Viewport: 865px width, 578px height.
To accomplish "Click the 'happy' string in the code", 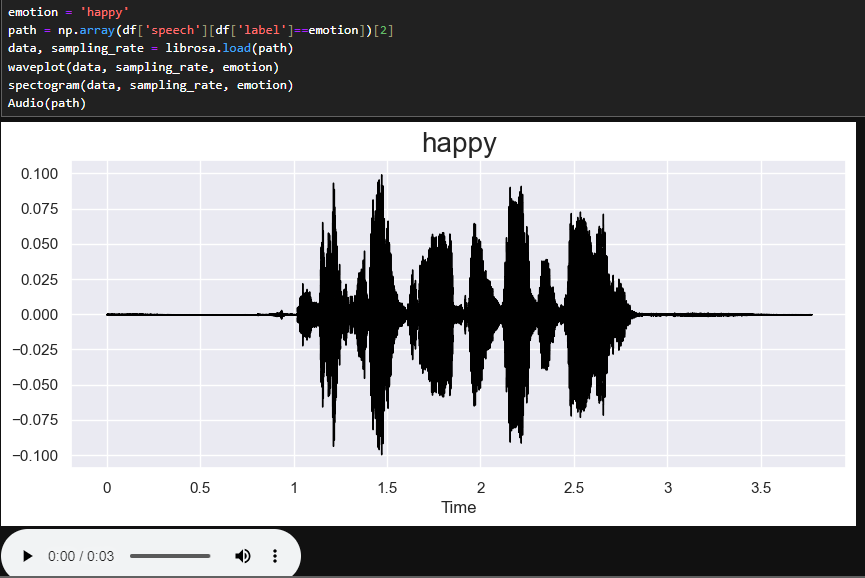I will (x=104, y=12).
